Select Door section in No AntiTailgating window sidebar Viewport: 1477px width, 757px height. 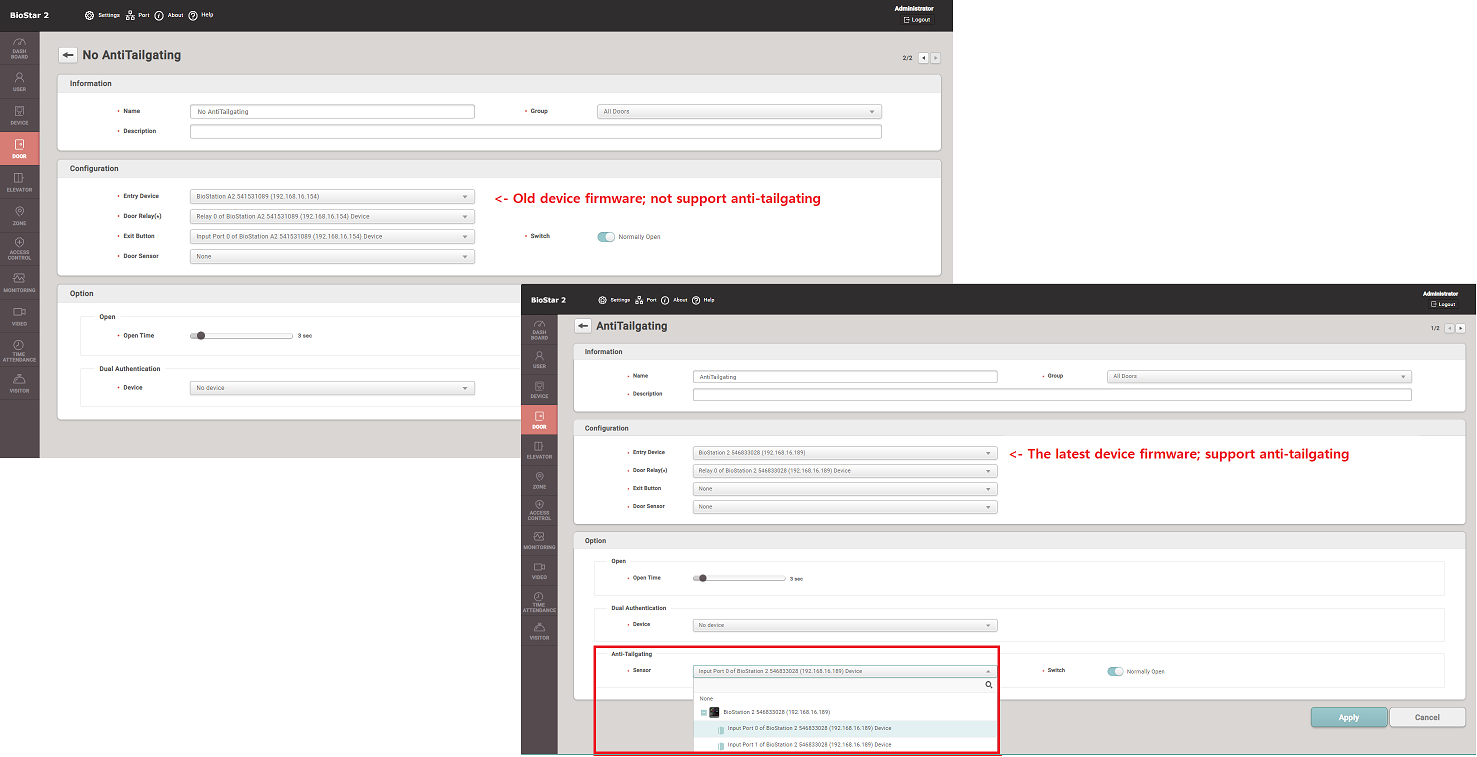click(x=19, y=149)
